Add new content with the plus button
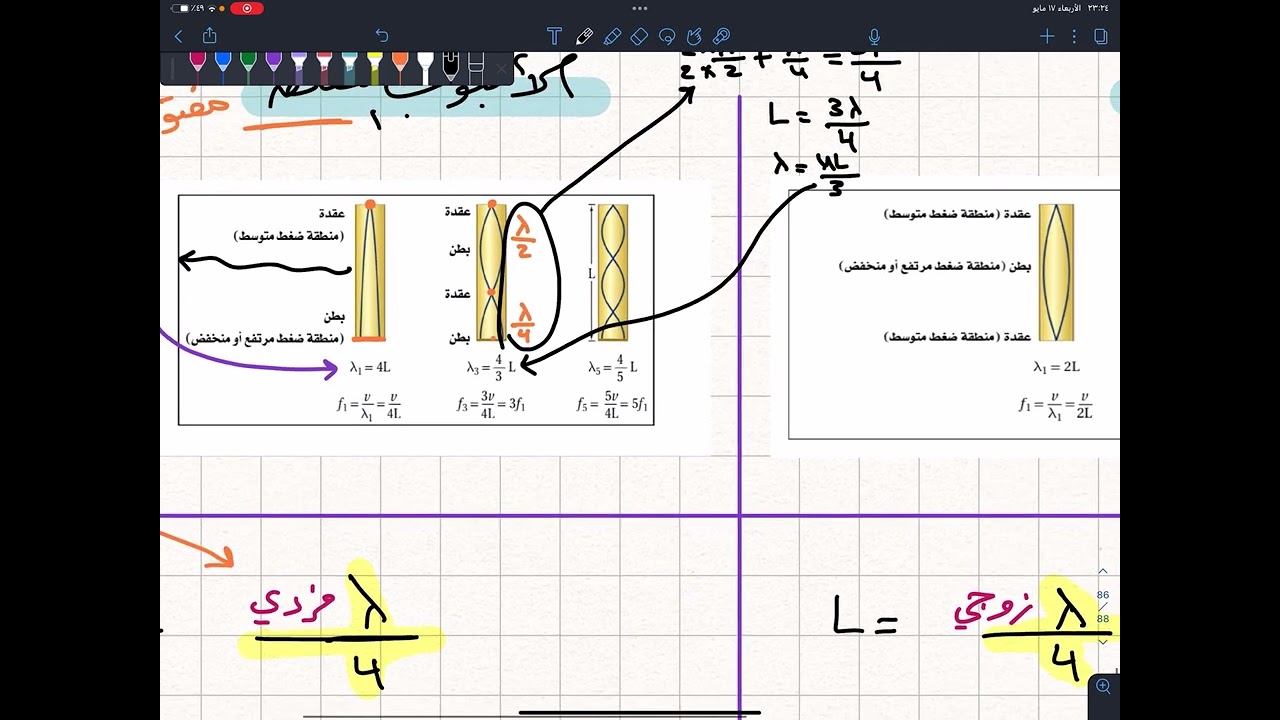 point(1047,37)
